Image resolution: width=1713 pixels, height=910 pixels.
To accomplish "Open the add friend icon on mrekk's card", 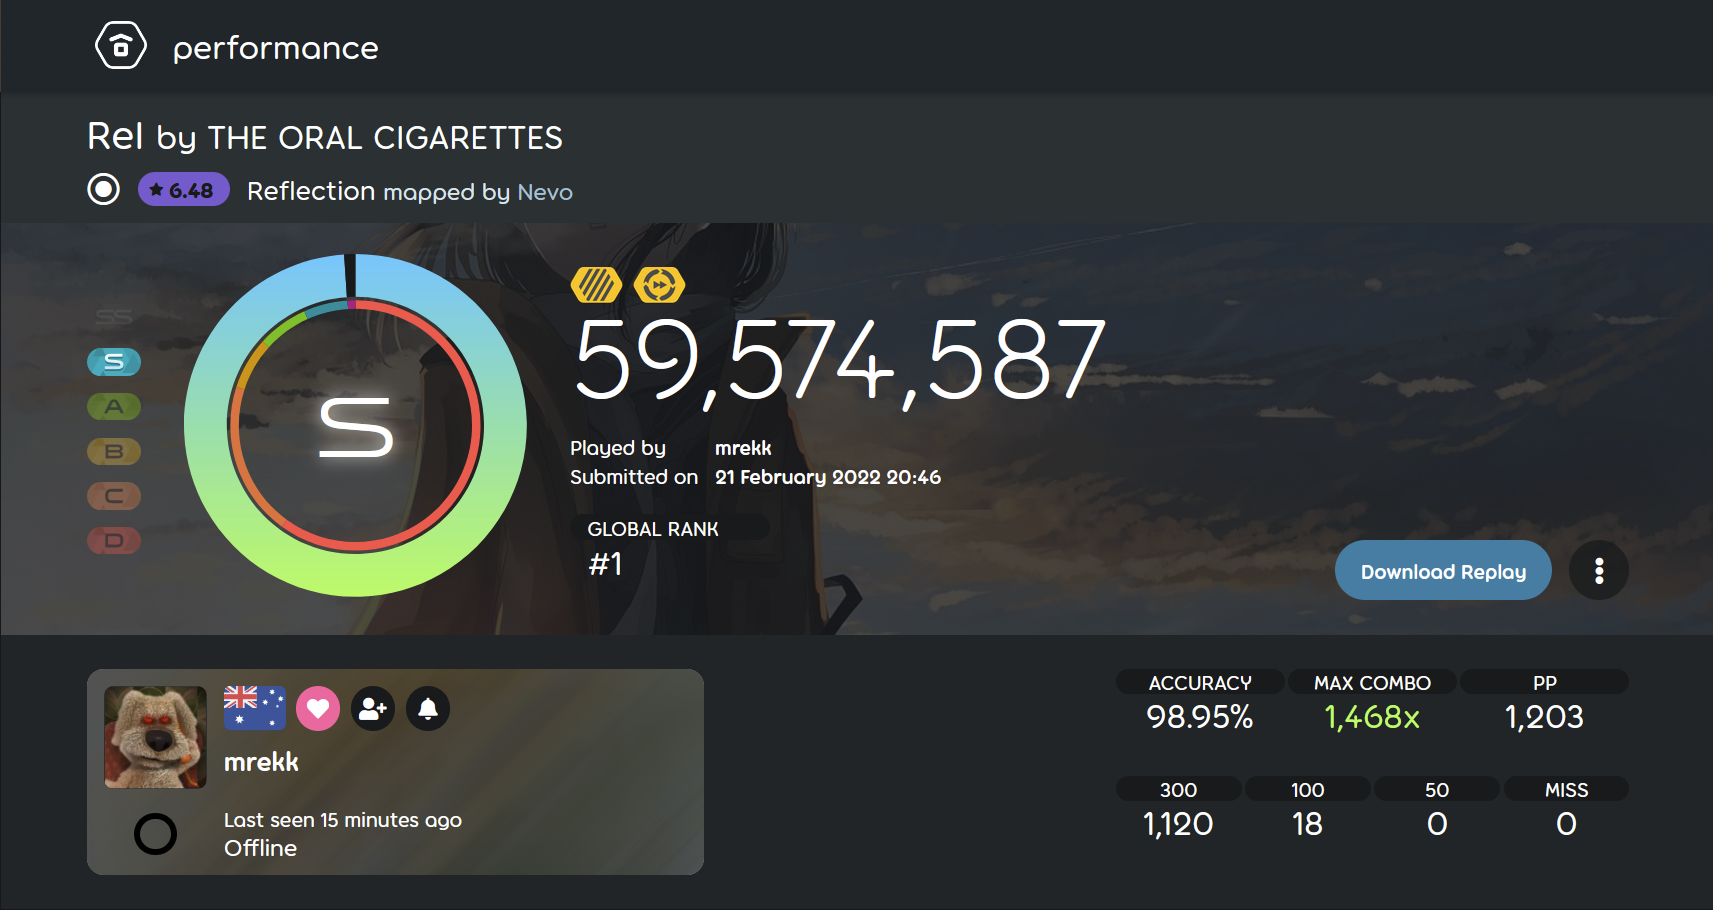I will 372,709.
